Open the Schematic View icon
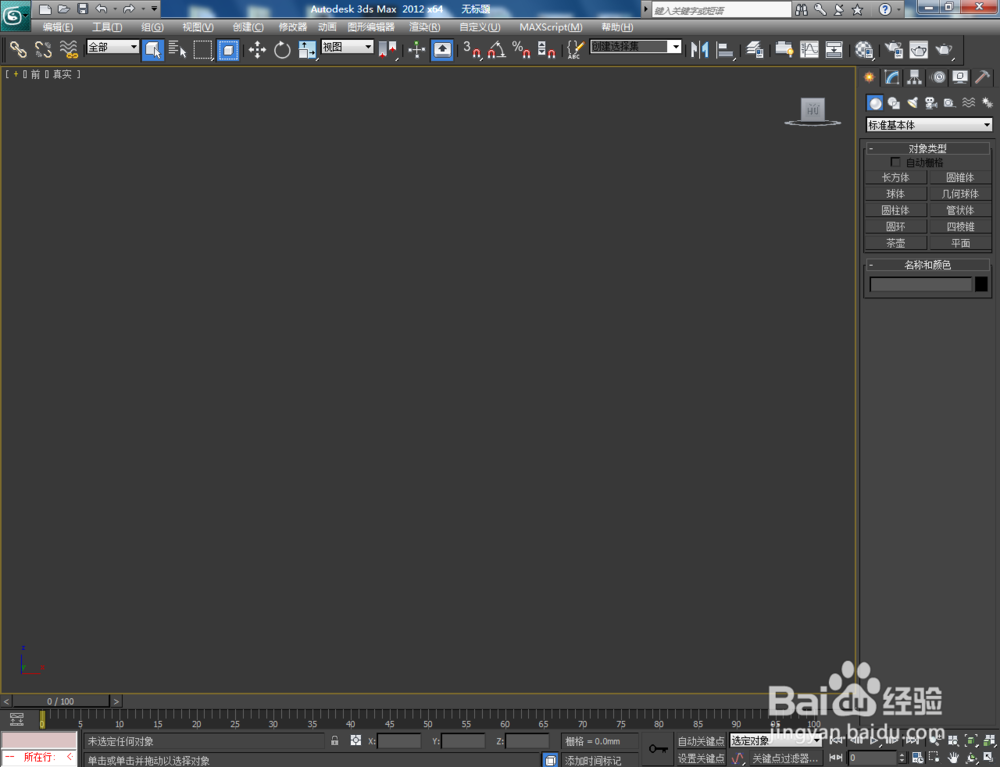The width and height of the screenshot is (1000, 767). [834, 50]
